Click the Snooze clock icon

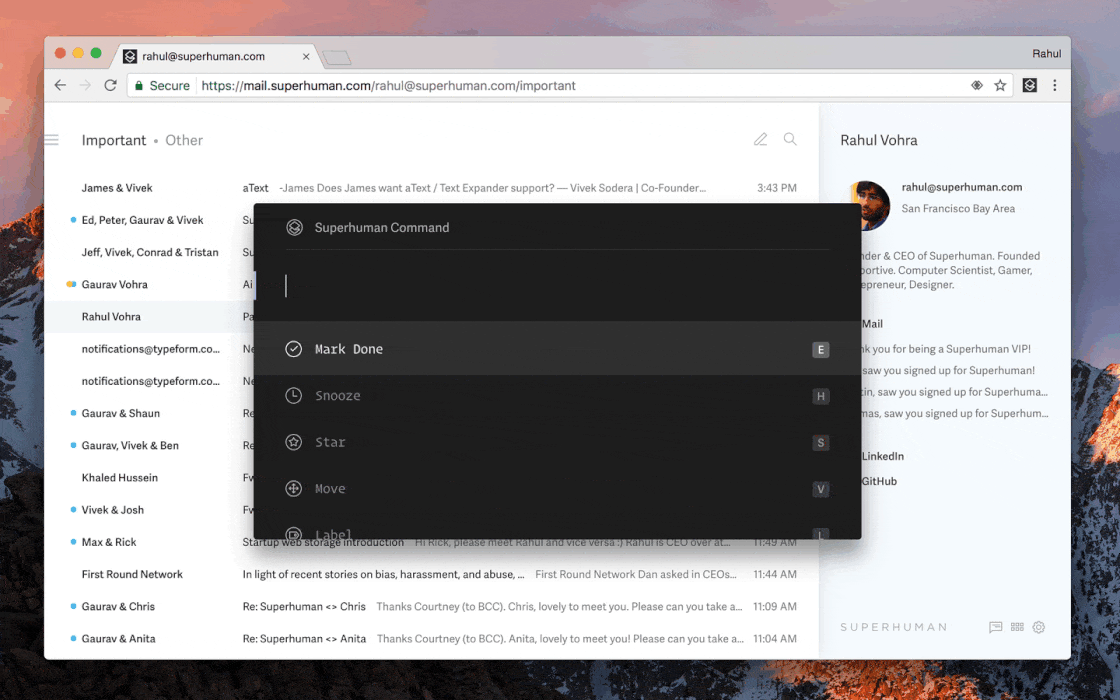pyautogui.click(x=294, y=395)
